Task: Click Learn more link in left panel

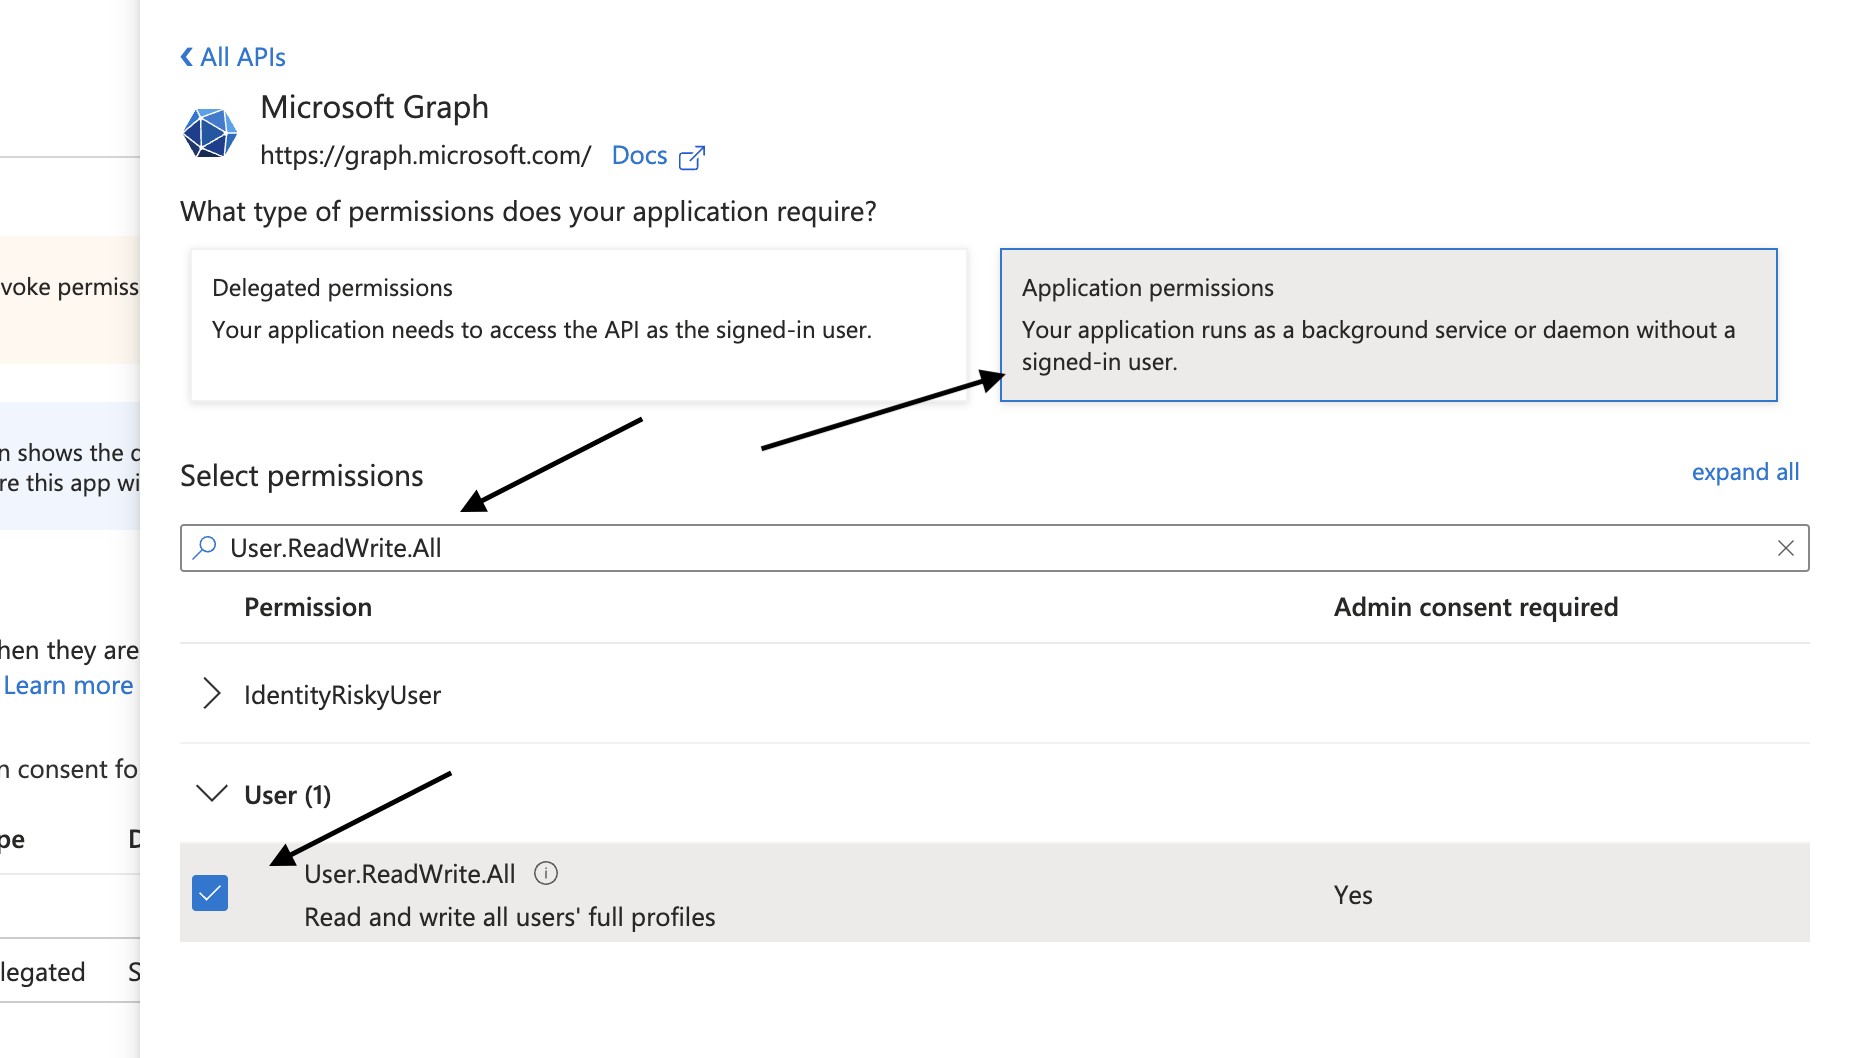Action: pos(68,685)
